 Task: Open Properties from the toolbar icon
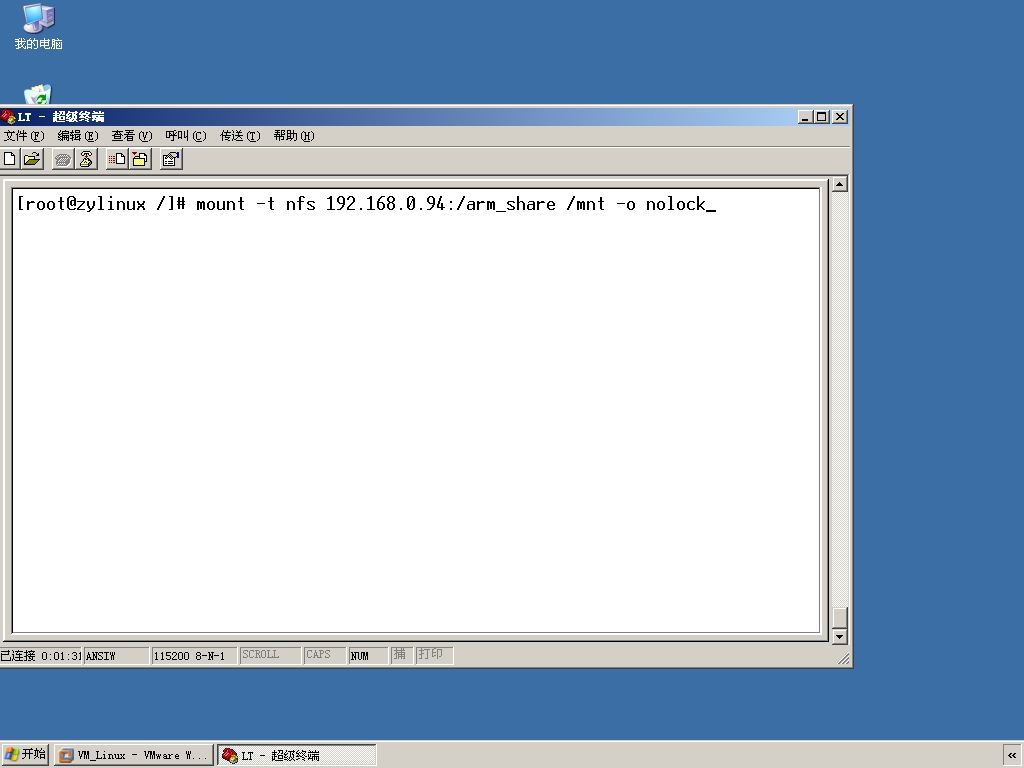coord(171,159)
